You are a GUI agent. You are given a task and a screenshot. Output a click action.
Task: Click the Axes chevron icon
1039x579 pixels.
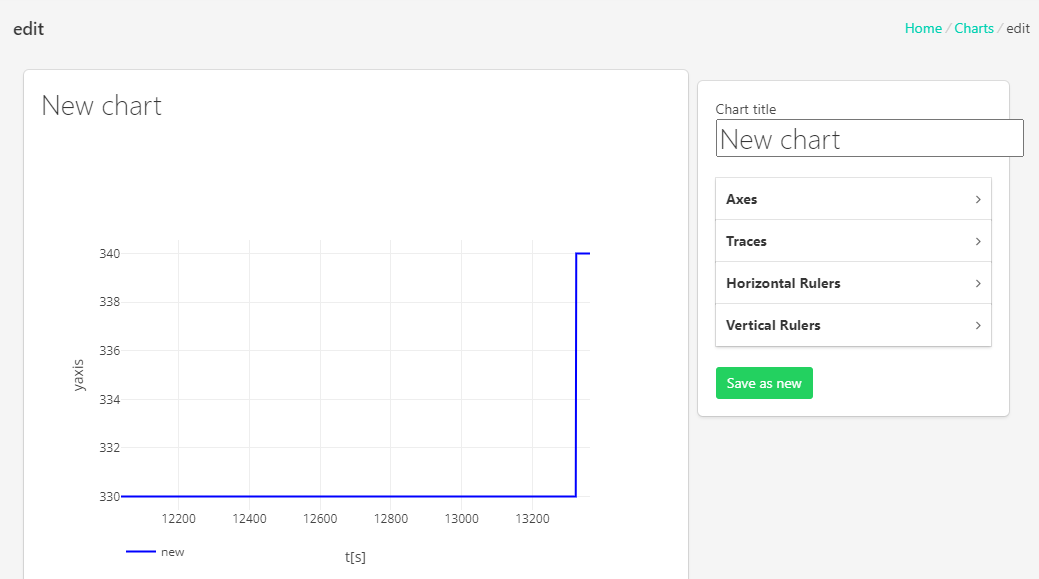(978, 198)
